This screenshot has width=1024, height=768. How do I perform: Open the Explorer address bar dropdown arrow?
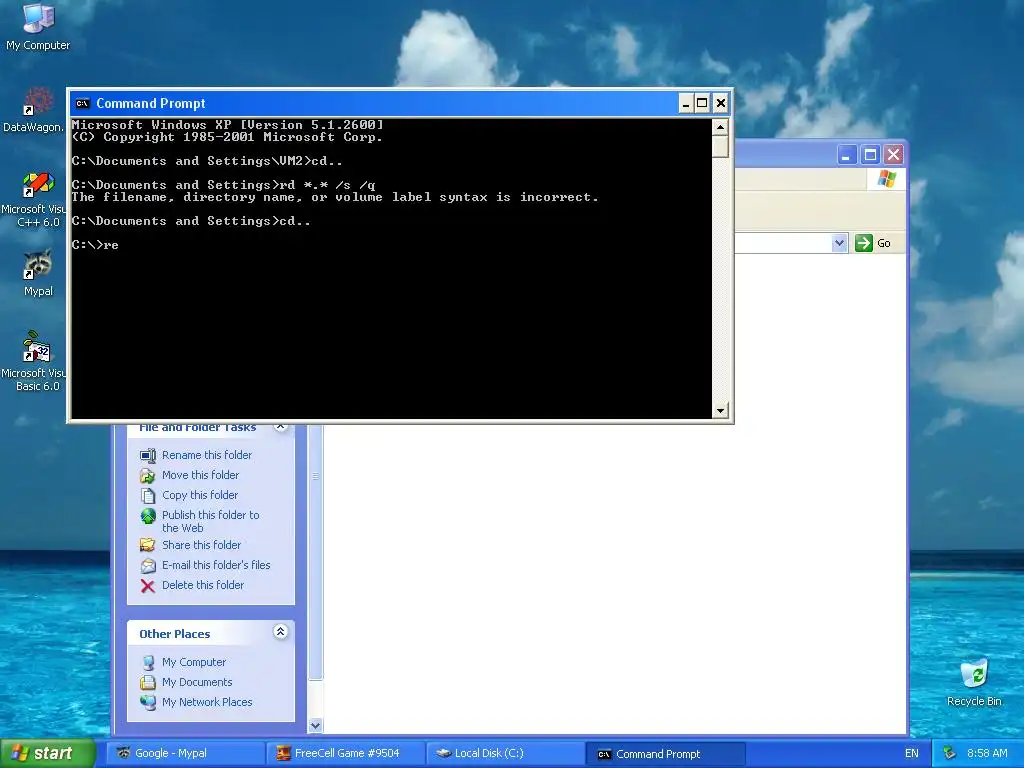839,243
